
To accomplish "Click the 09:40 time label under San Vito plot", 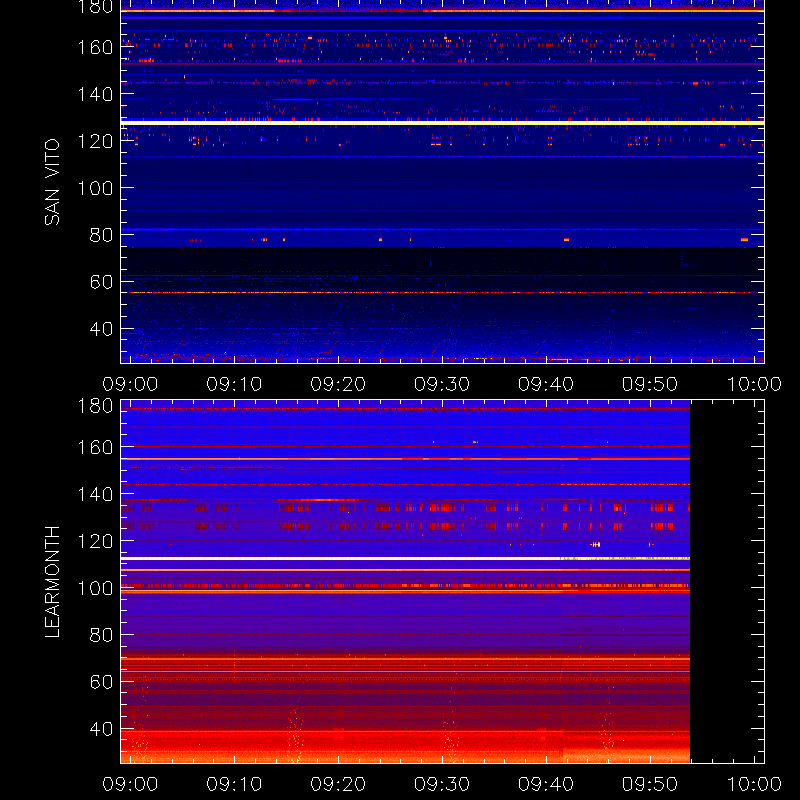I will point(546,384).
